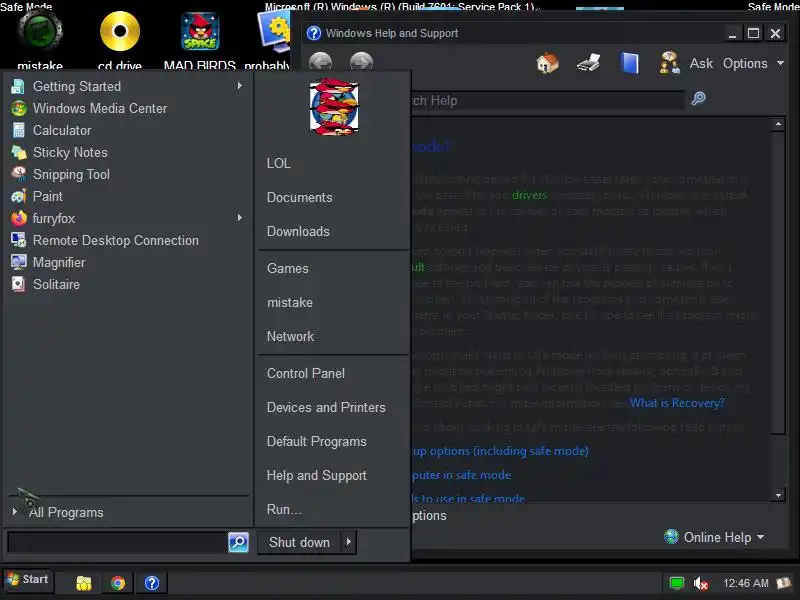Click the taskbar clock 12:46 AM
Viewport: 800px width, 600px height.
click(745, 583)
